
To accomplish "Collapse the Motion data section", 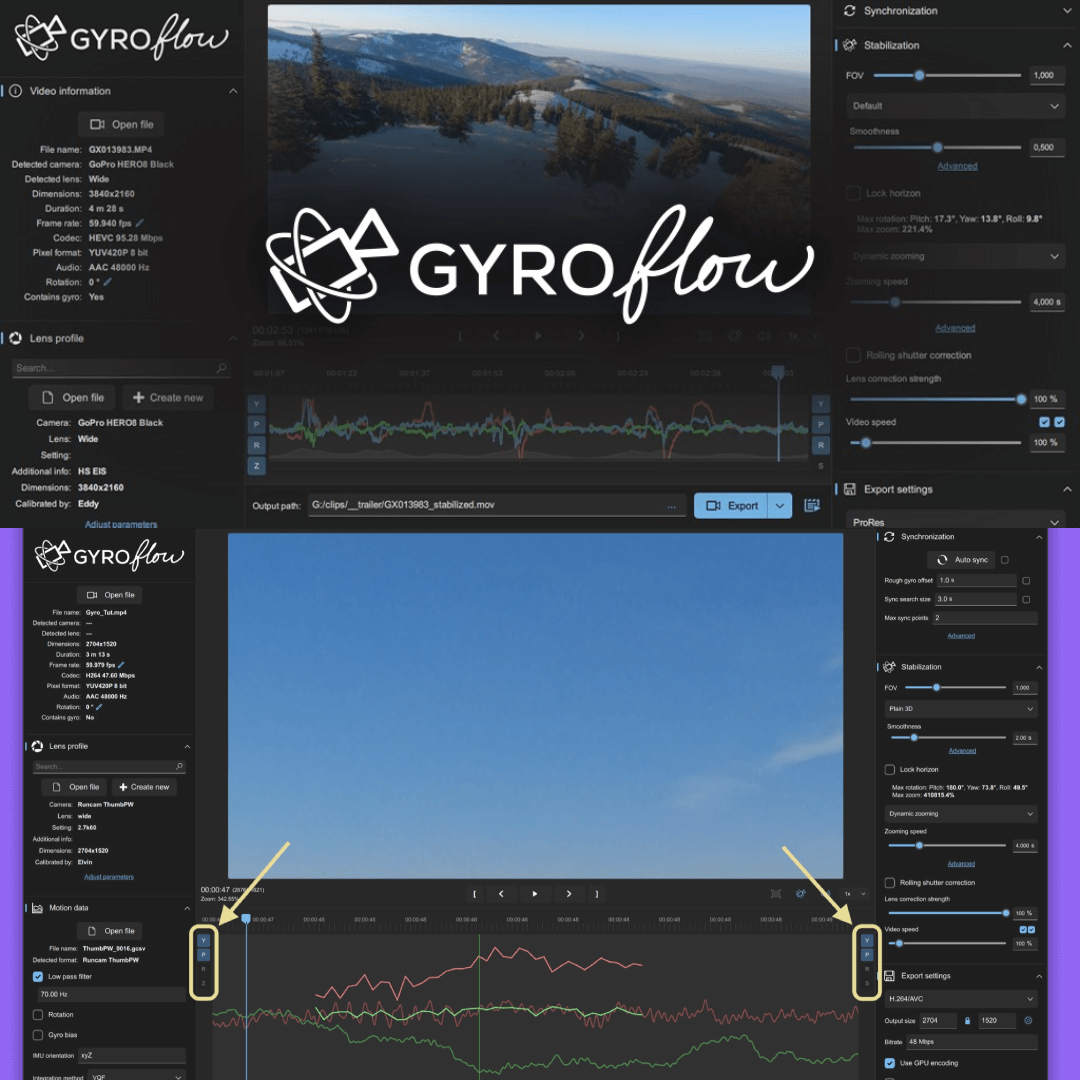I will point(186,908).
